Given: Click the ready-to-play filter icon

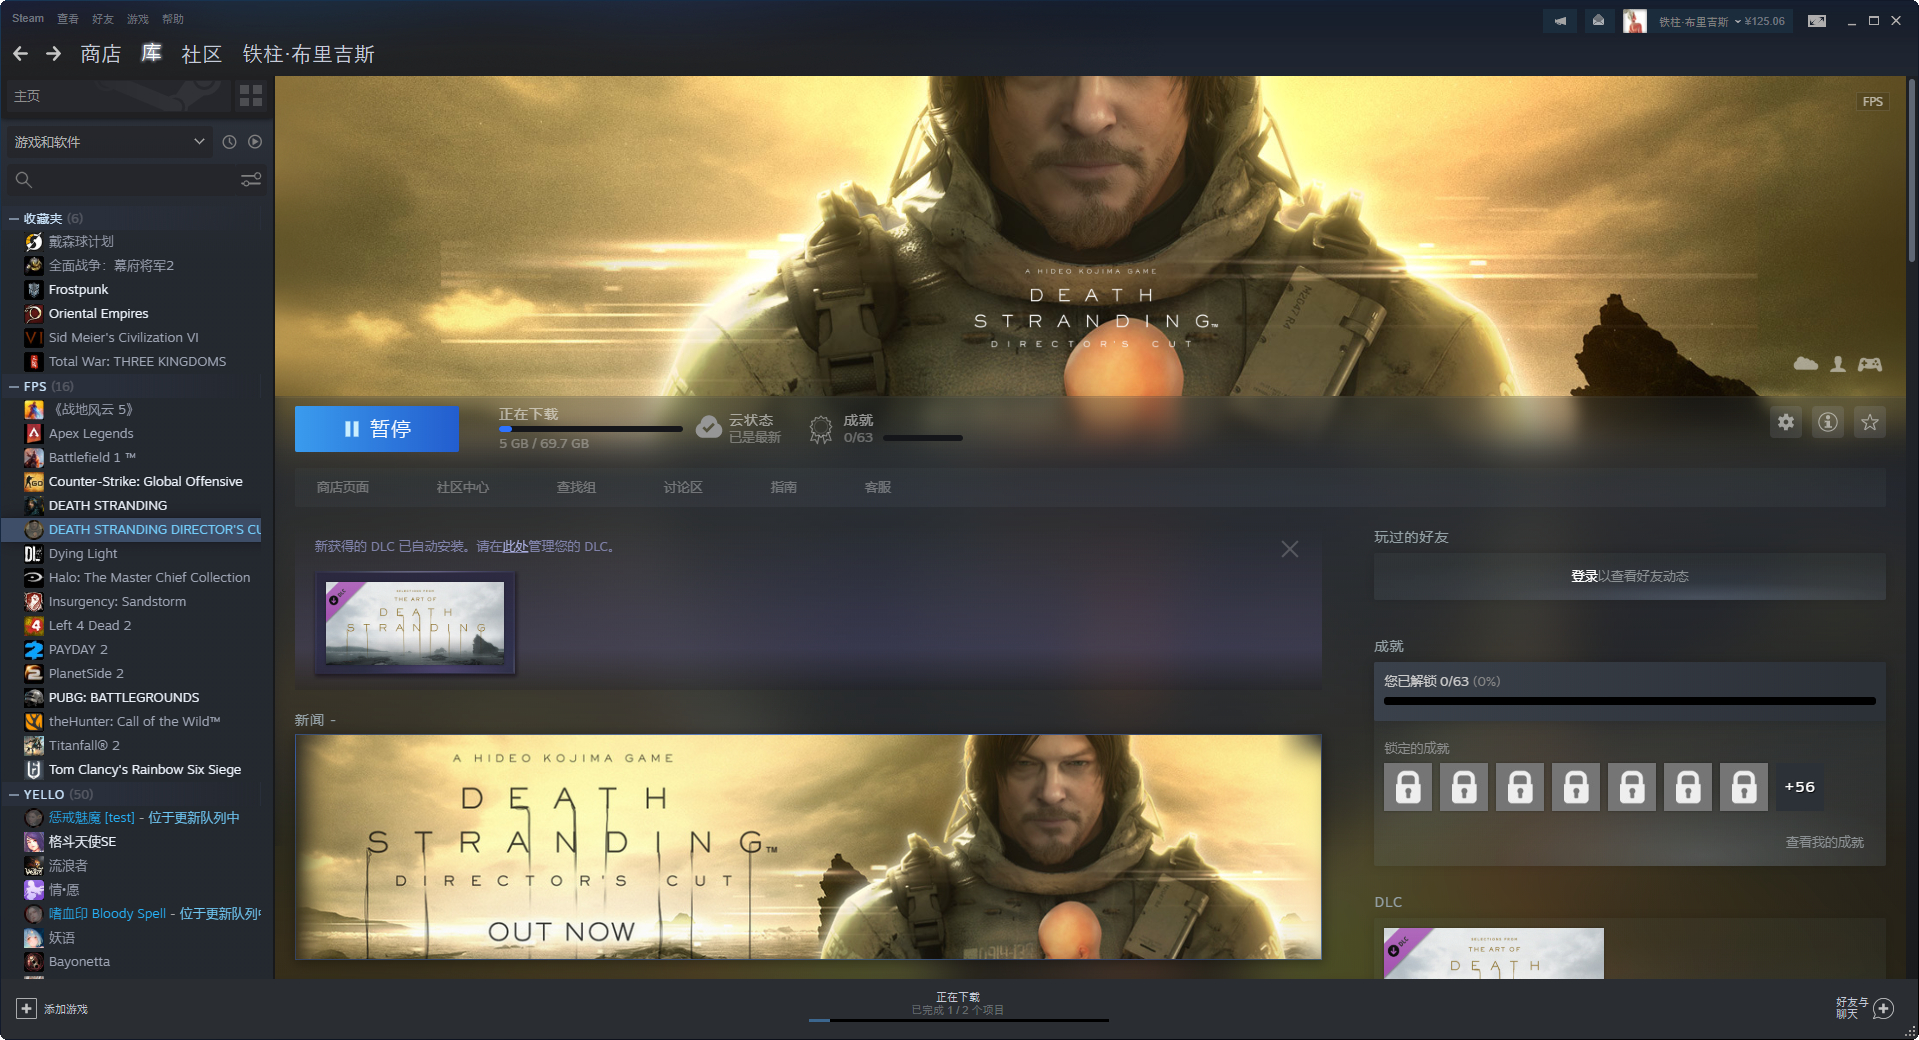Looking at the screenshot, I should (255, 142).
